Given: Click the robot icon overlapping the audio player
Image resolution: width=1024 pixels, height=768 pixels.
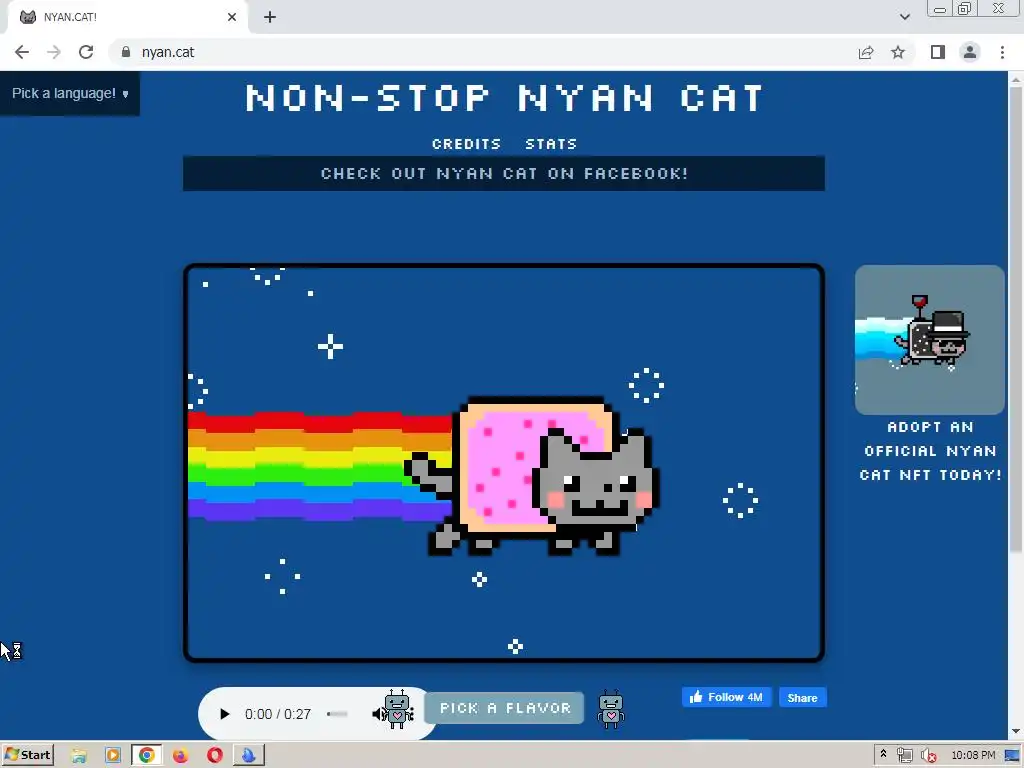Looking at the screenshot, I should 398,709.
